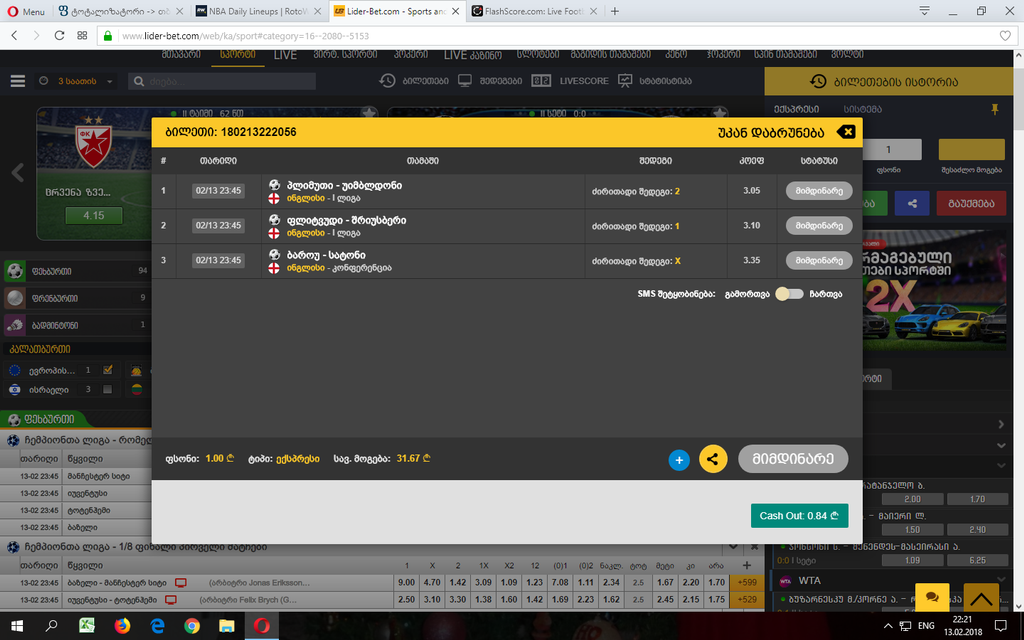
Task: Open a new browser tab
Action: tap(615, 11)
